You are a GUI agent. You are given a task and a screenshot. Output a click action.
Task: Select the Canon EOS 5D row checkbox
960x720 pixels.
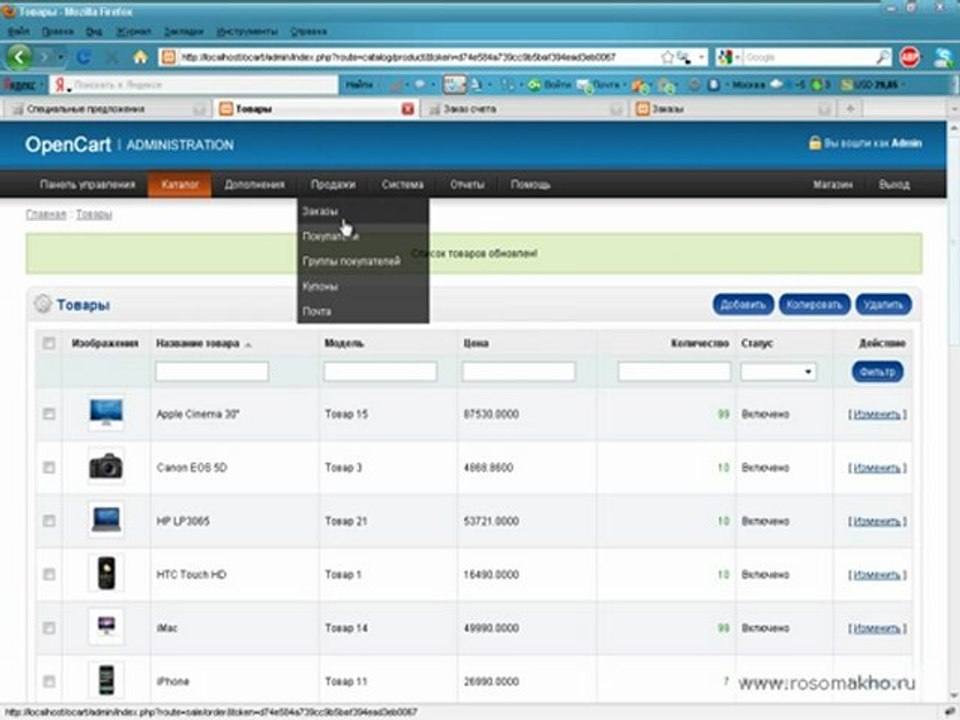tap(49, 468)
